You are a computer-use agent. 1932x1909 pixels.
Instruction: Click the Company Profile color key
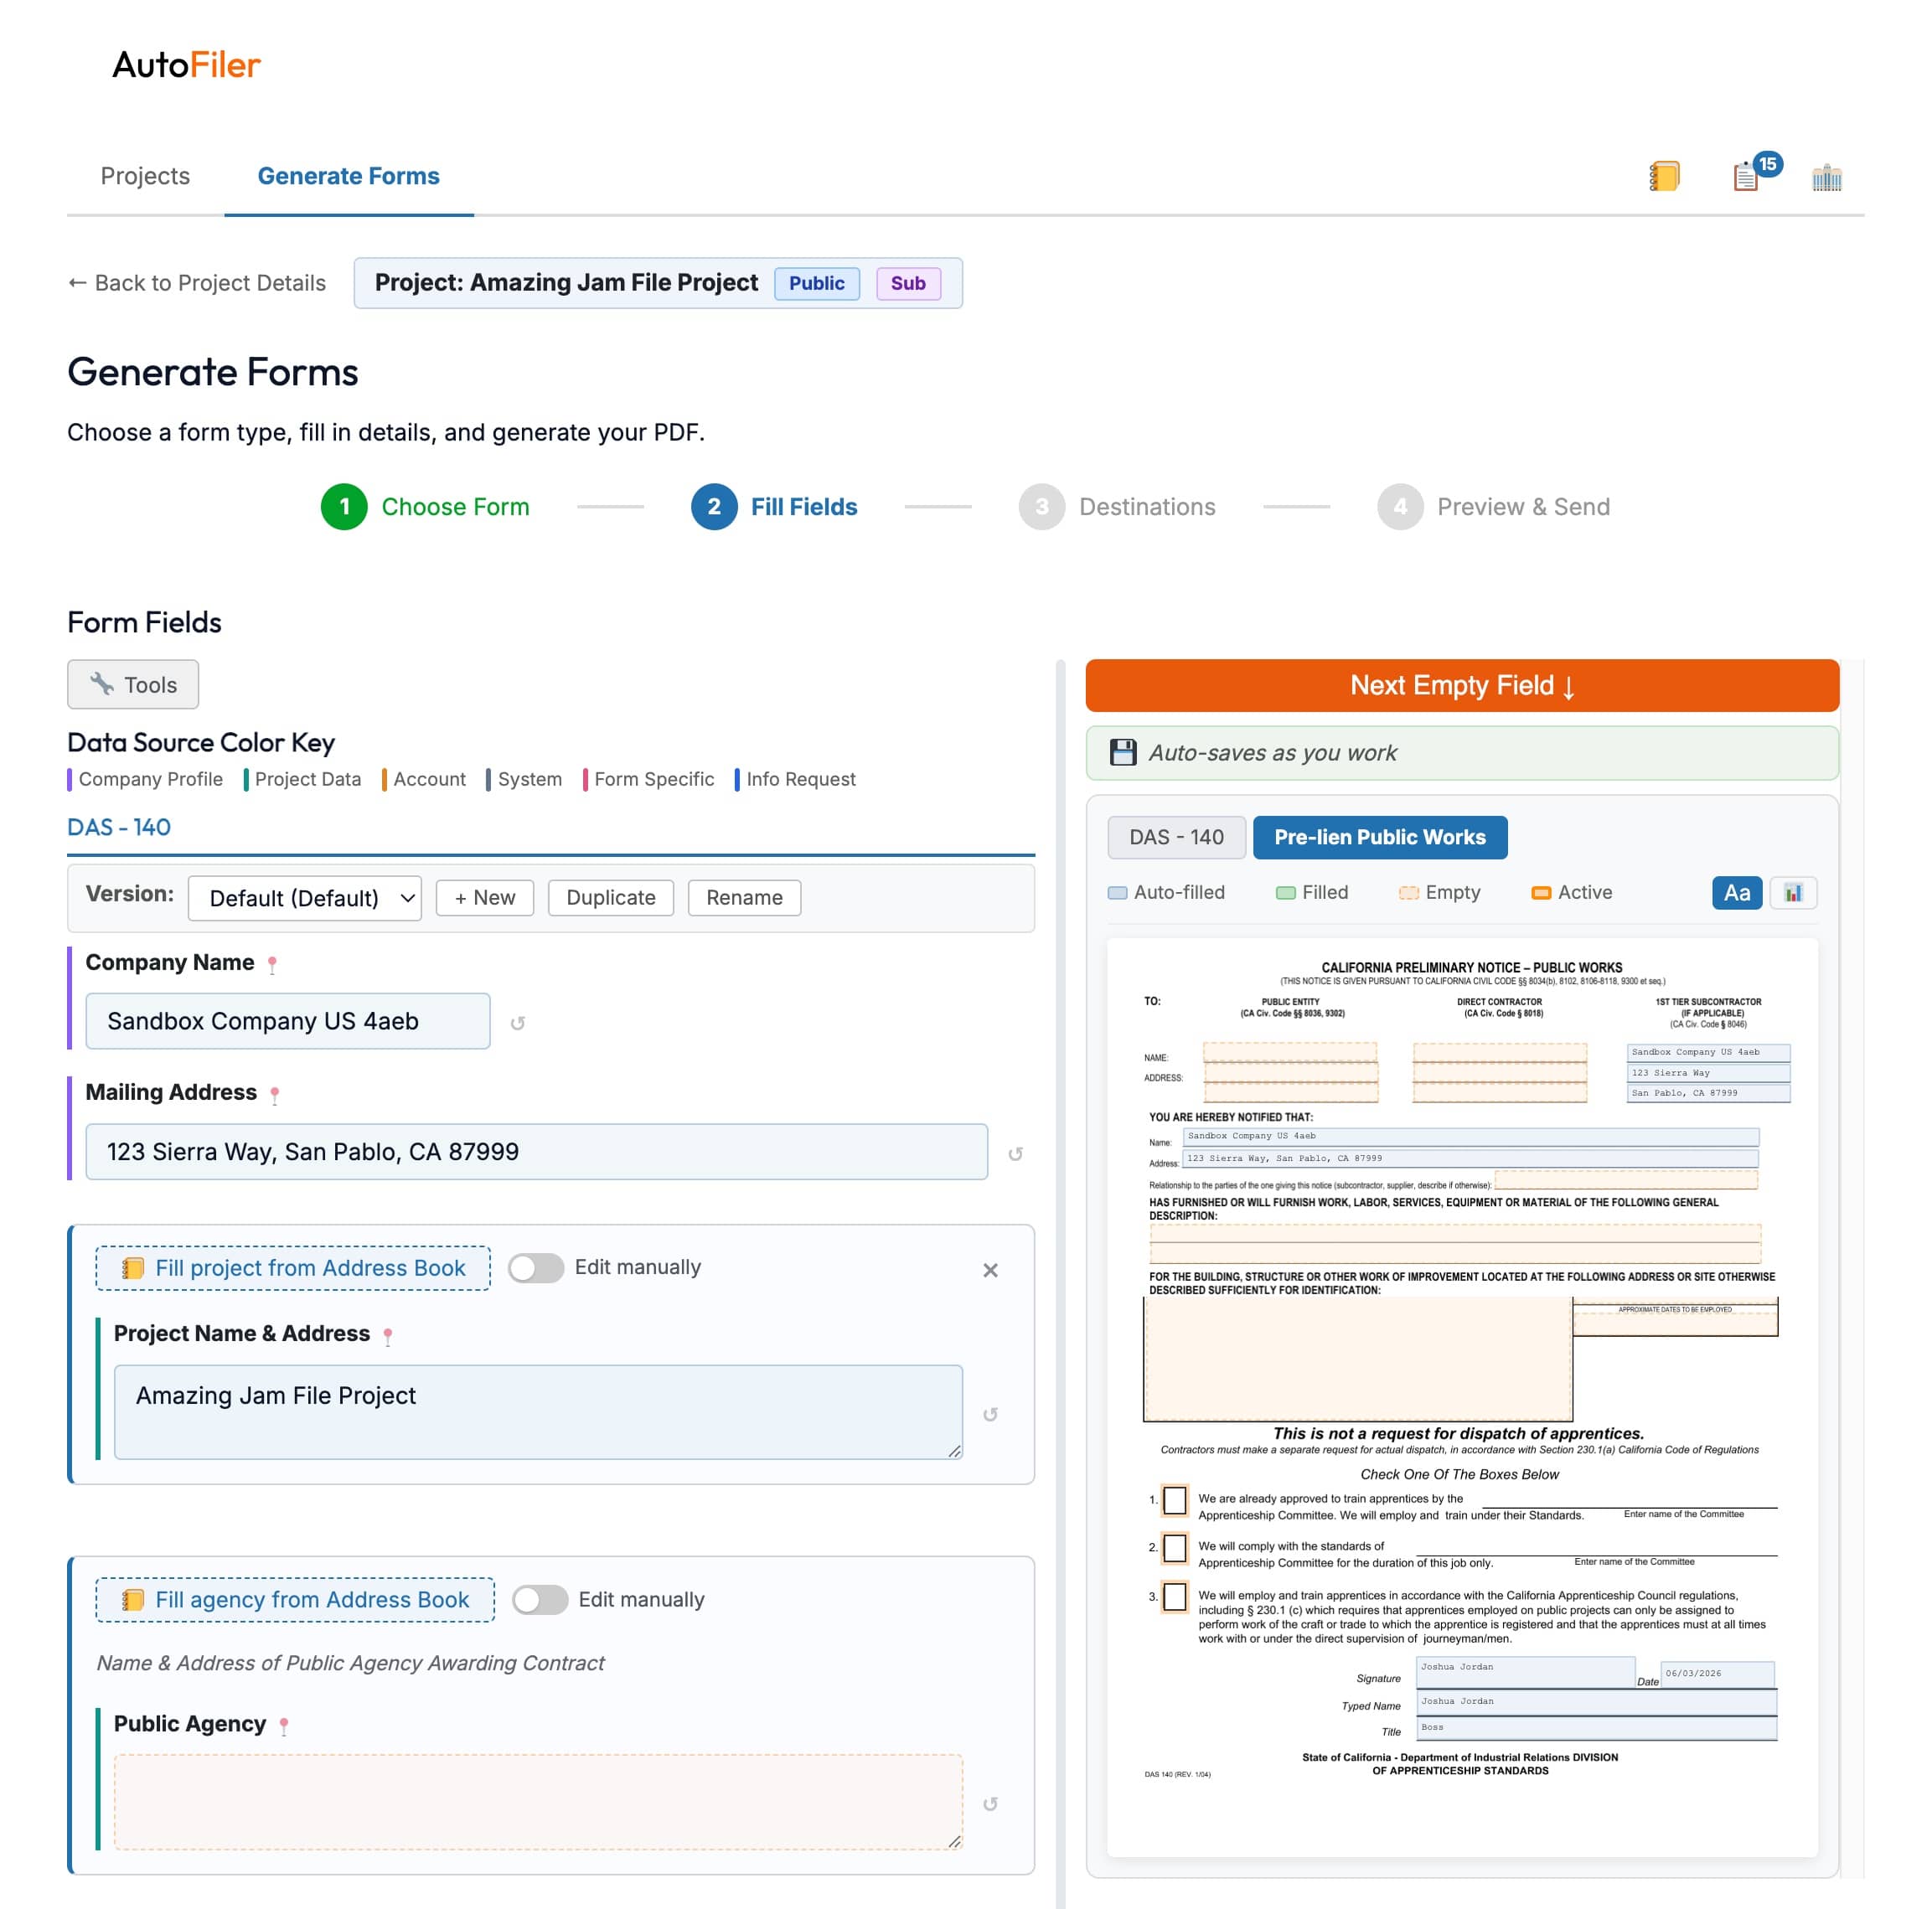(145, 779)
